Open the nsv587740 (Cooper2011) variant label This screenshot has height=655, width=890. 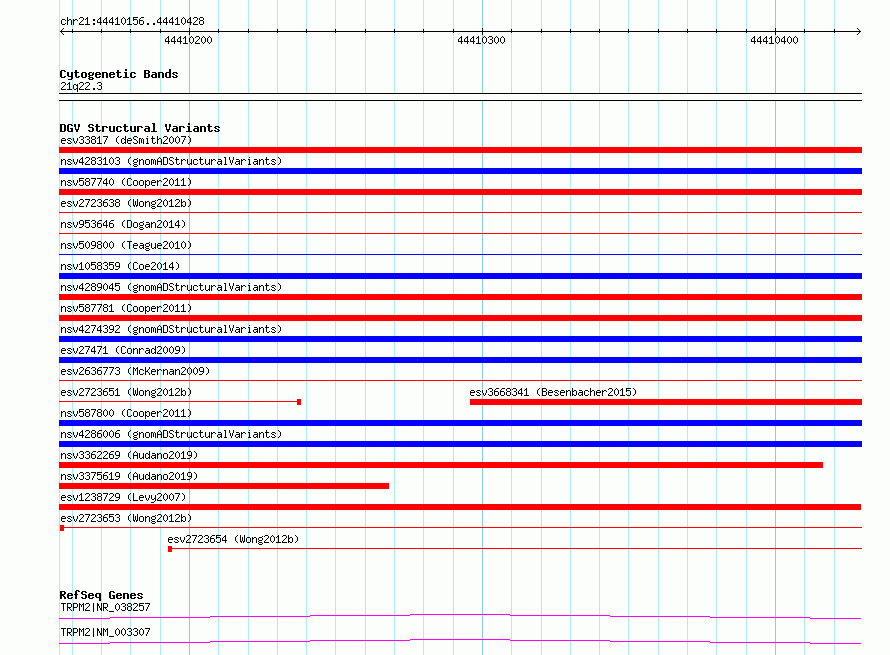point(126,182)
